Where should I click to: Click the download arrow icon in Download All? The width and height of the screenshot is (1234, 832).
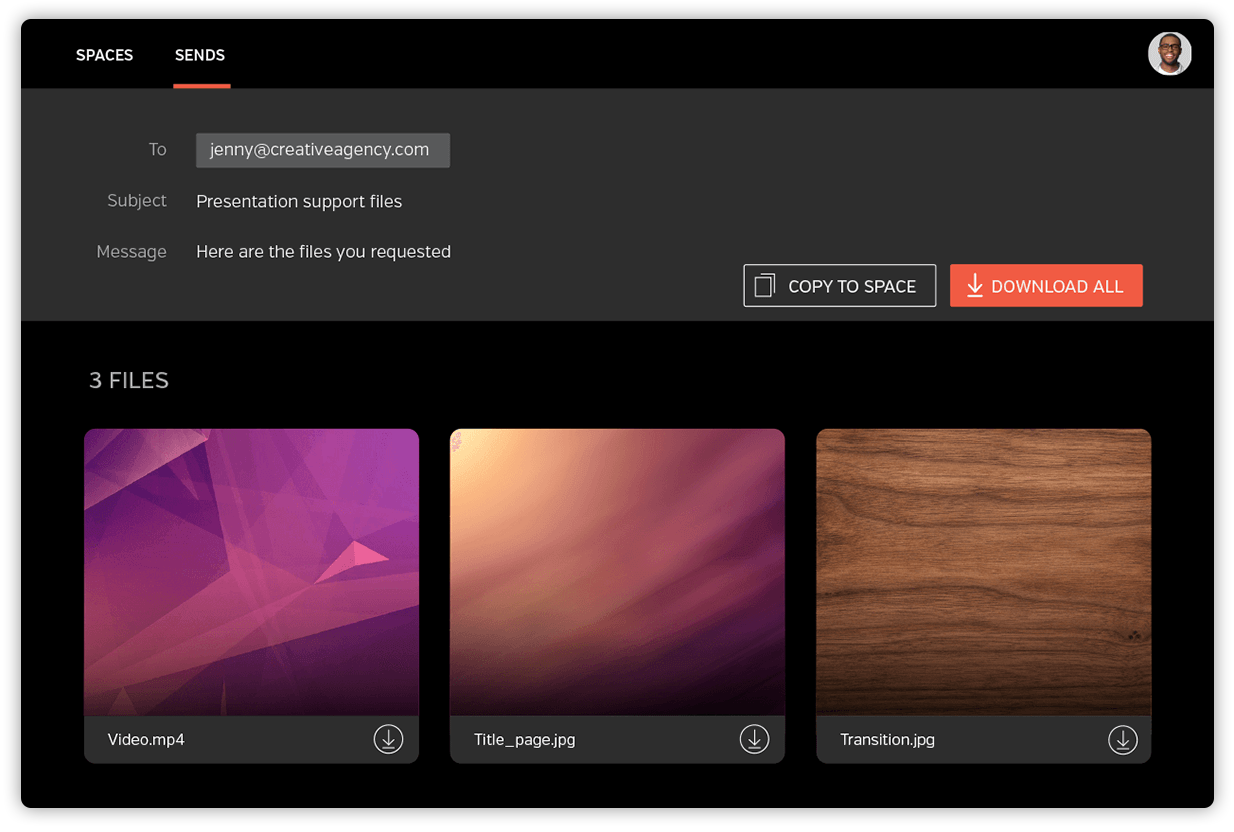pyautogui.click(x=974, y=285)
